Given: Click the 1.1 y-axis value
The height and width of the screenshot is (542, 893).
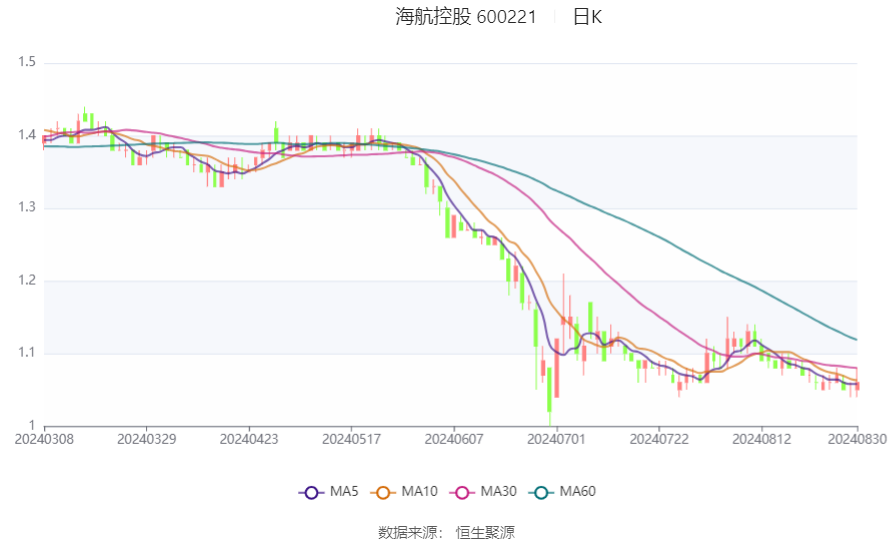Looking at the screenshot, I should (26, 352).
